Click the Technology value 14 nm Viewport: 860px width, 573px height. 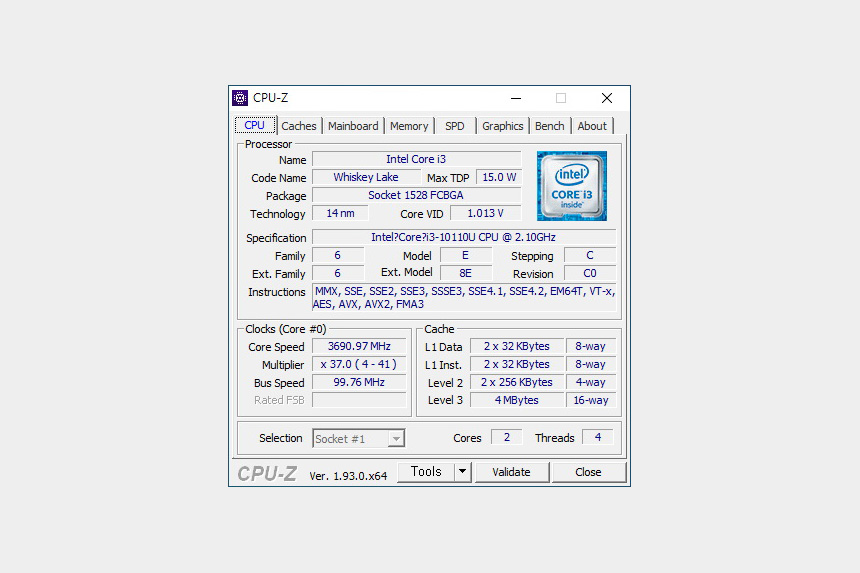(340, 213)
